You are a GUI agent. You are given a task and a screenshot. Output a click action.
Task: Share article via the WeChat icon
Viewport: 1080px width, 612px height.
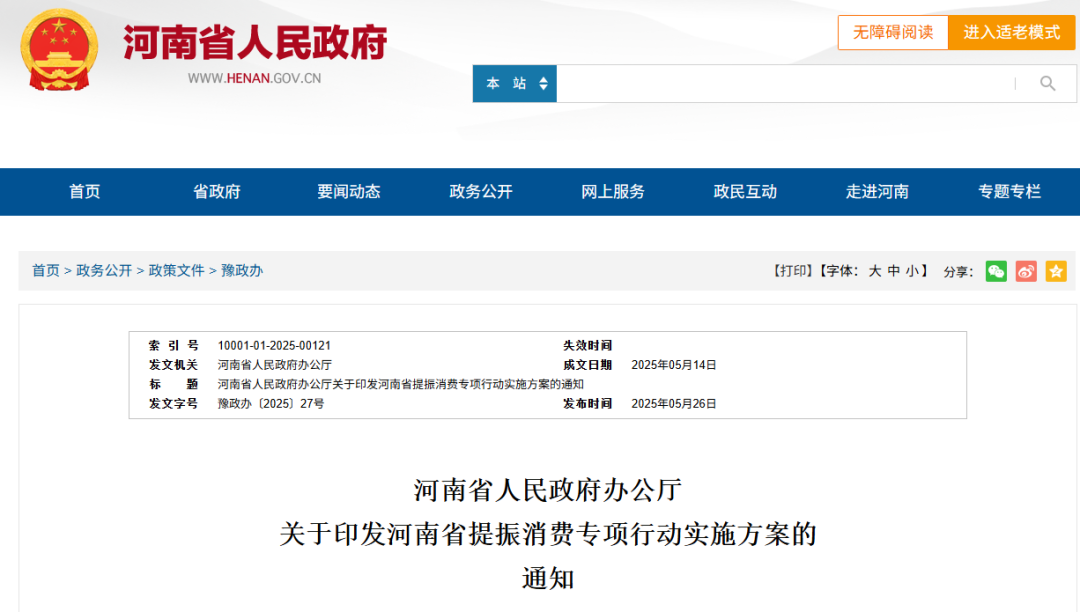pos(995,270)
